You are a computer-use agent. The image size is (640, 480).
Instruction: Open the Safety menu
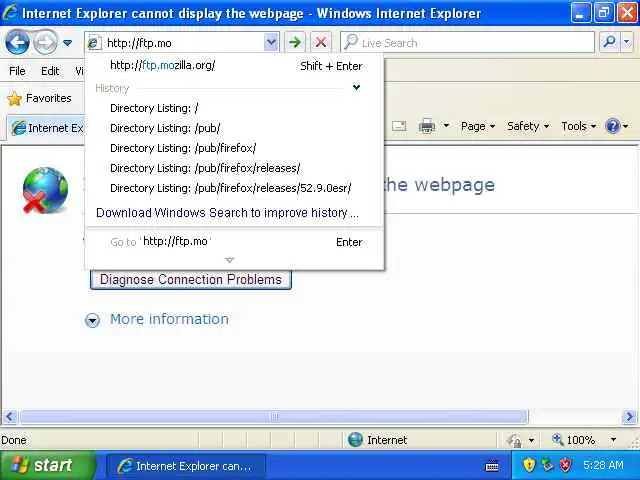click(527, 126)
